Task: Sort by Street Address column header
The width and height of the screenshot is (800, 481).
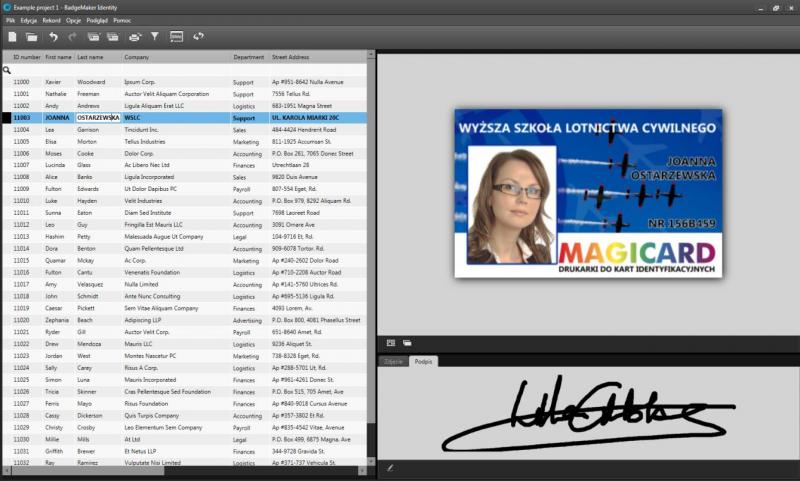Action: [x=318, y=57]
